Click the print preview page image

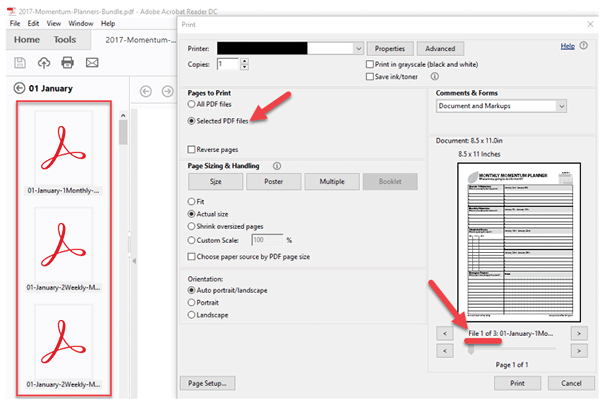click(x=519, y=242)
